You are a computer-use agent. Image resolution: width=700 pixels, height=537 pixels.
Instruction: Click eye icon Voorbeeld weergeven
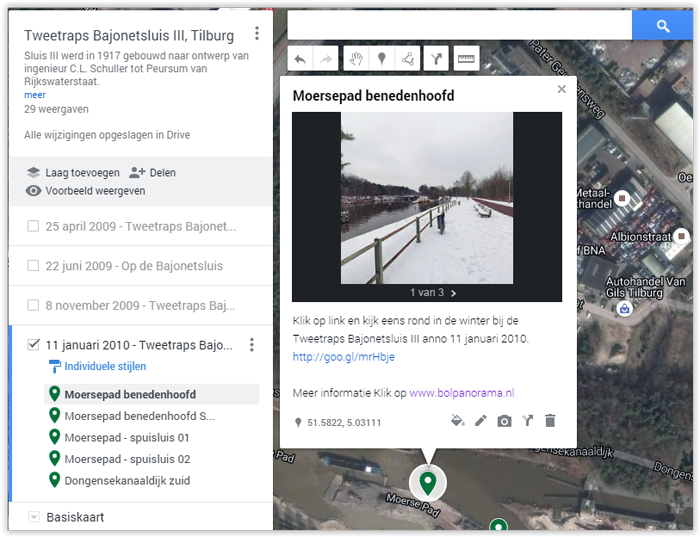tap(33, 191)
